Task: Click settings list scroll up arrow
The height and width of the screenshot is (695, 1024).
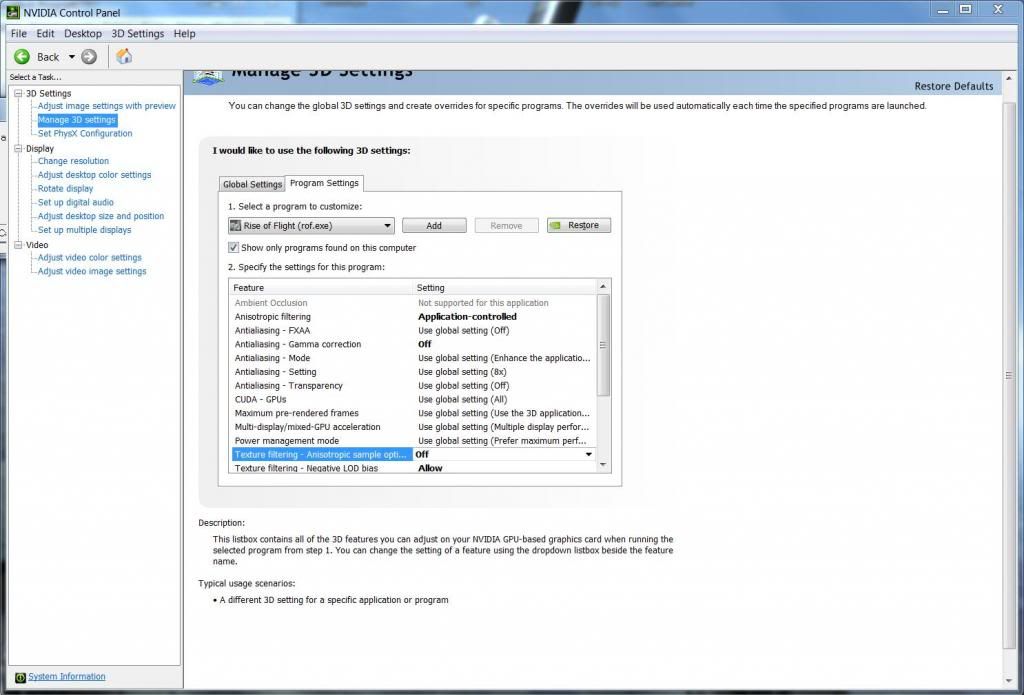Action: point(603,287)
